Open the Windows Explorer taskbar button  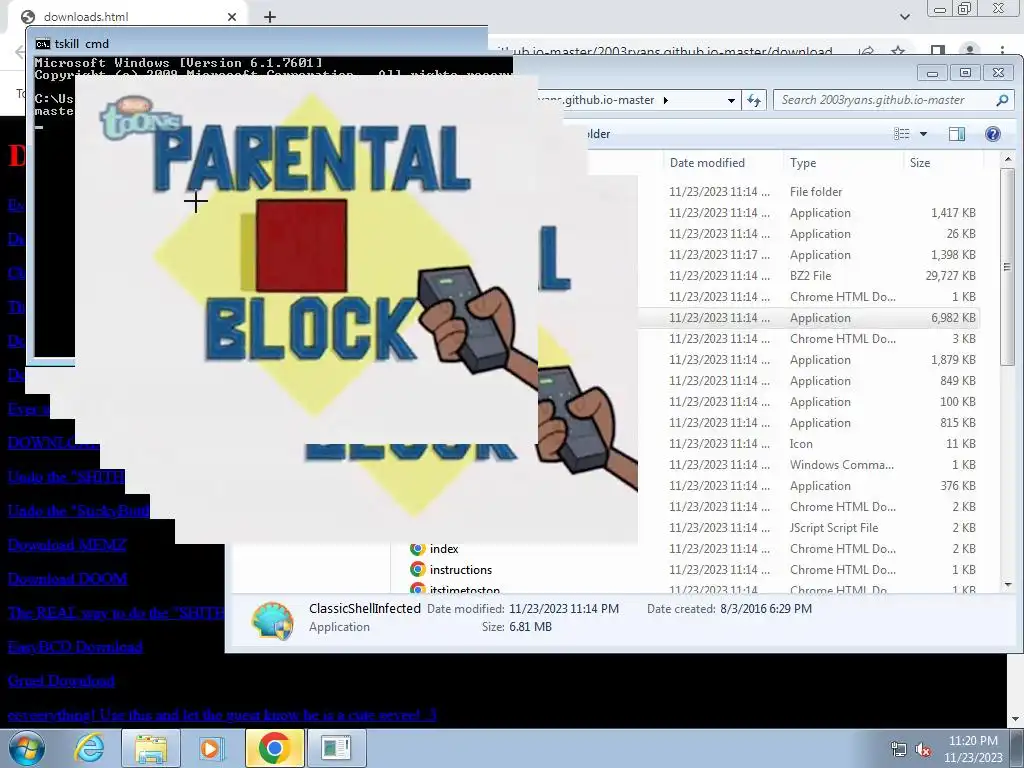(x=151, y=748)
